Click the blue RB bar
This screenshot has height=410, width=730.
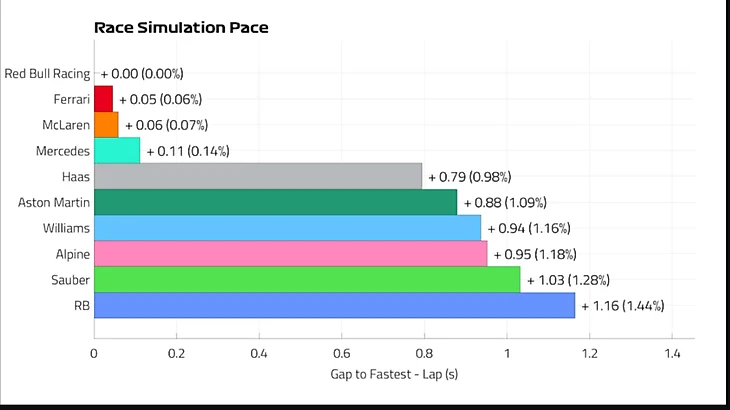pos(334,305)
